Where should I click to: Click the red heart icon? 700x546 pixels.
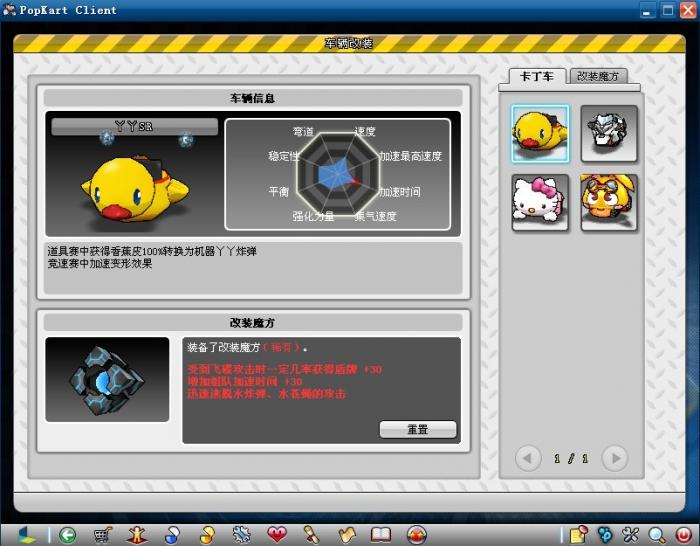[277, 534]
